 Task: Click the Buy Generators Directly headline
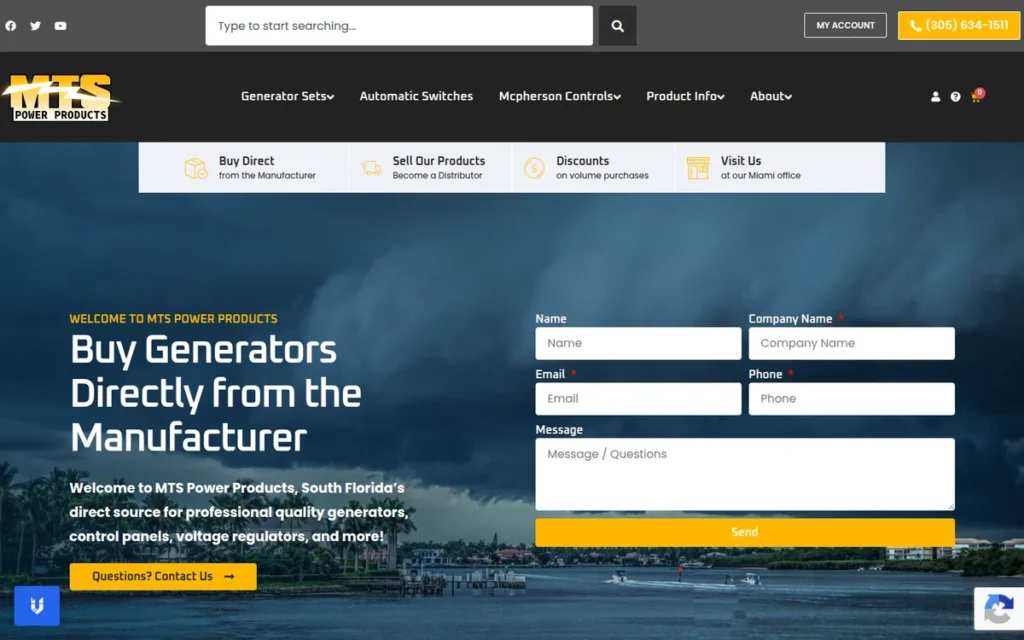[x=216, y=394]
